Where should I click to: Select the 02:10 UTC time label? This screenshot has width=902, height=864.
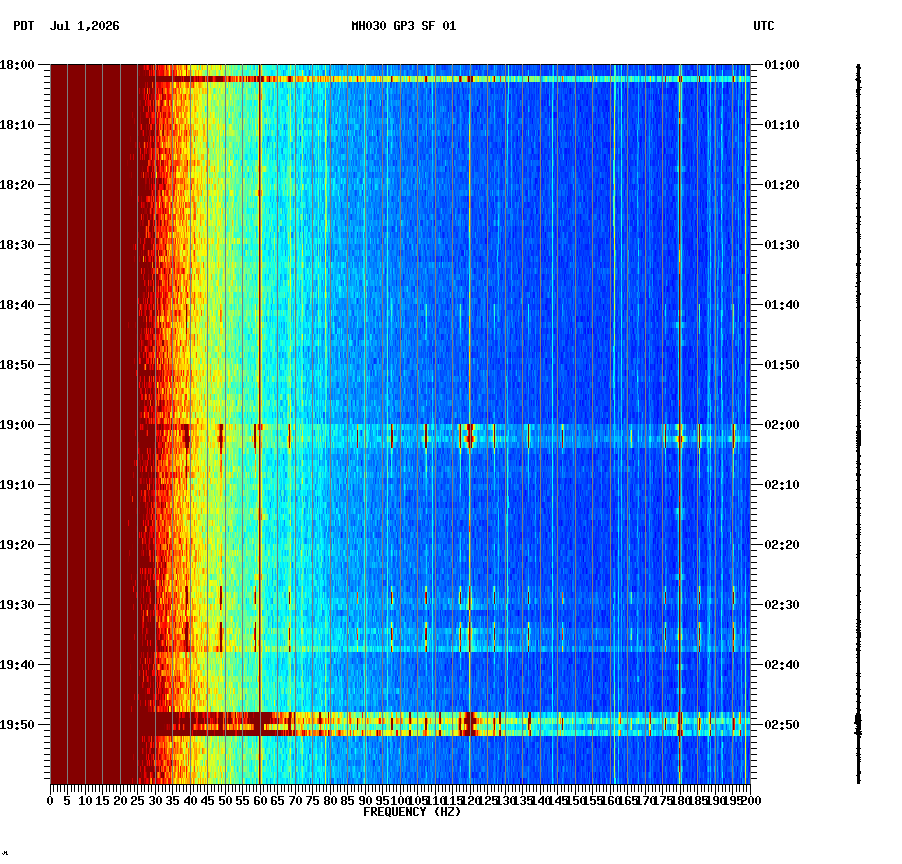pos(782,485)
